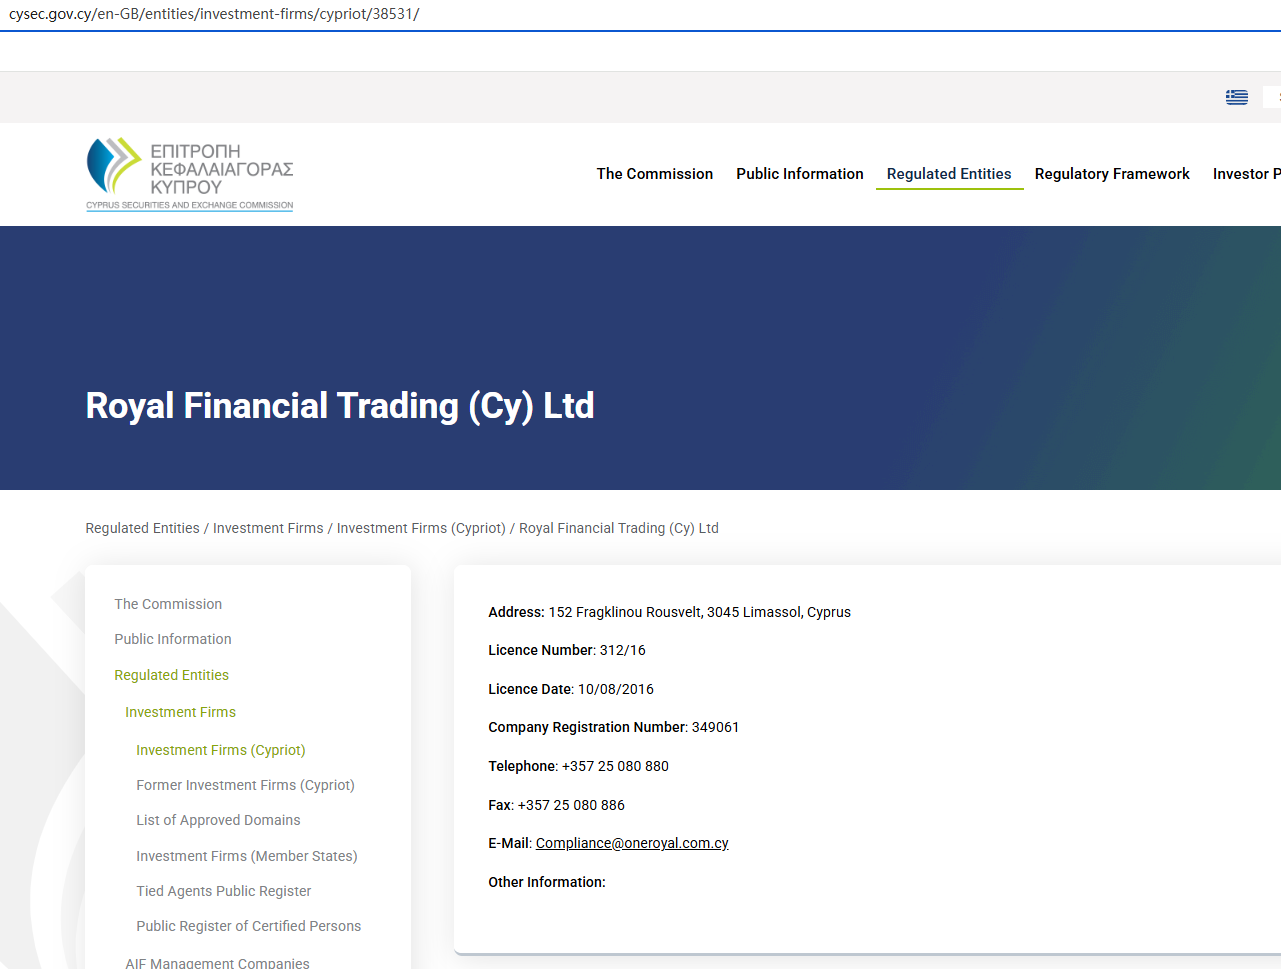Open Former Investment Firms (Cypriot) sidebar link
This screenshot has height=969, width=1281.
click(246, 785)
